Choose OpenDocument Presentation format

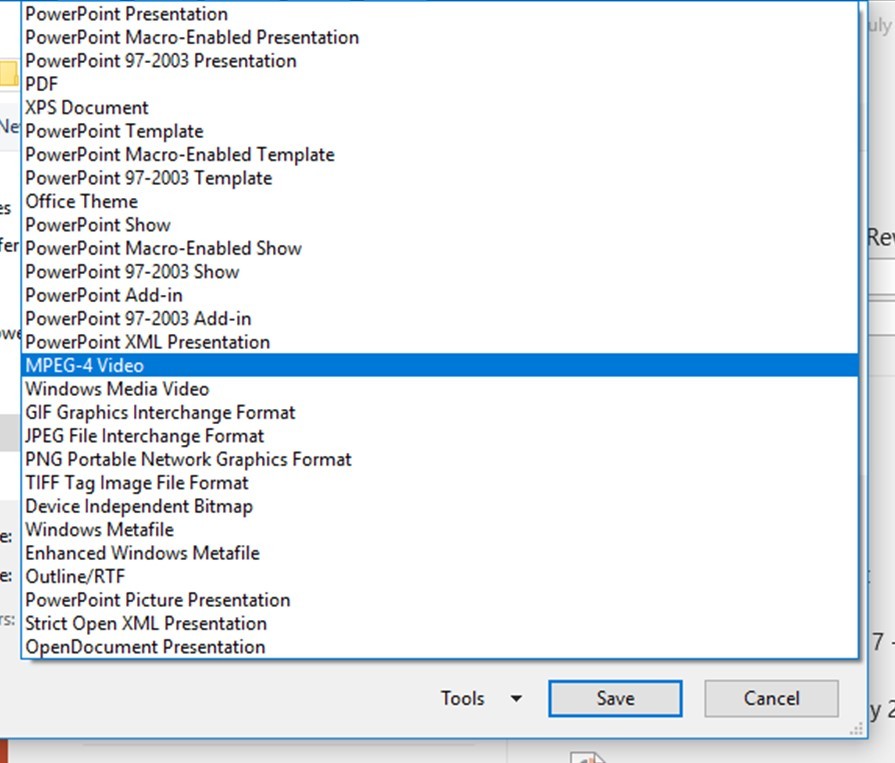pos(440,646)
